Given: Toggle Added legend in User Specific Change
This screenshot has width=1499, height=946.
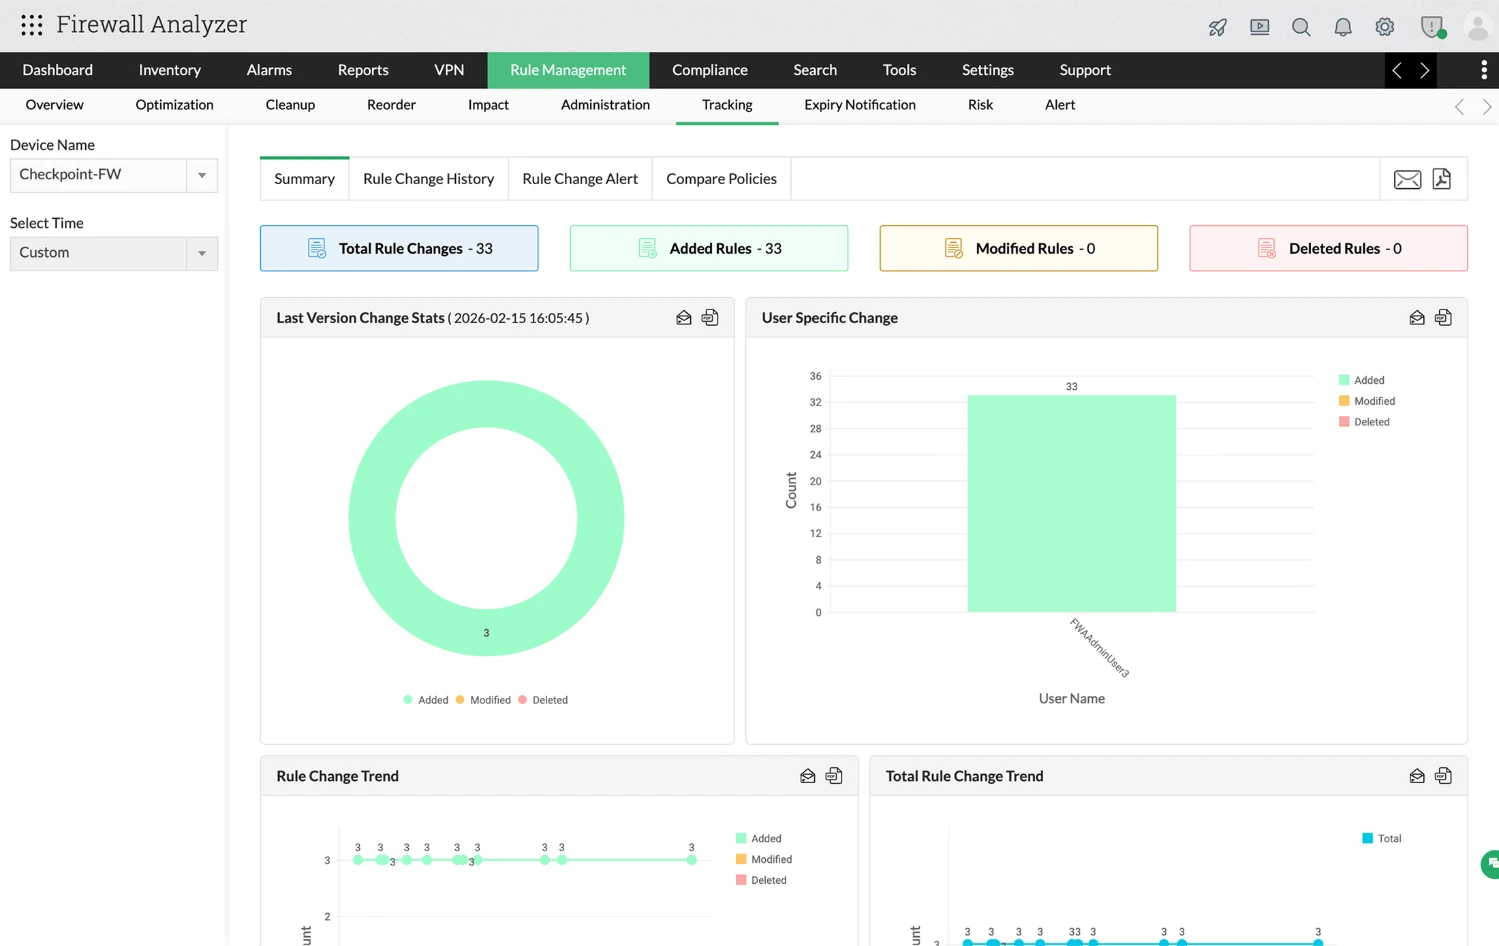Looking at the screenshot, I should click(1362, 380).
